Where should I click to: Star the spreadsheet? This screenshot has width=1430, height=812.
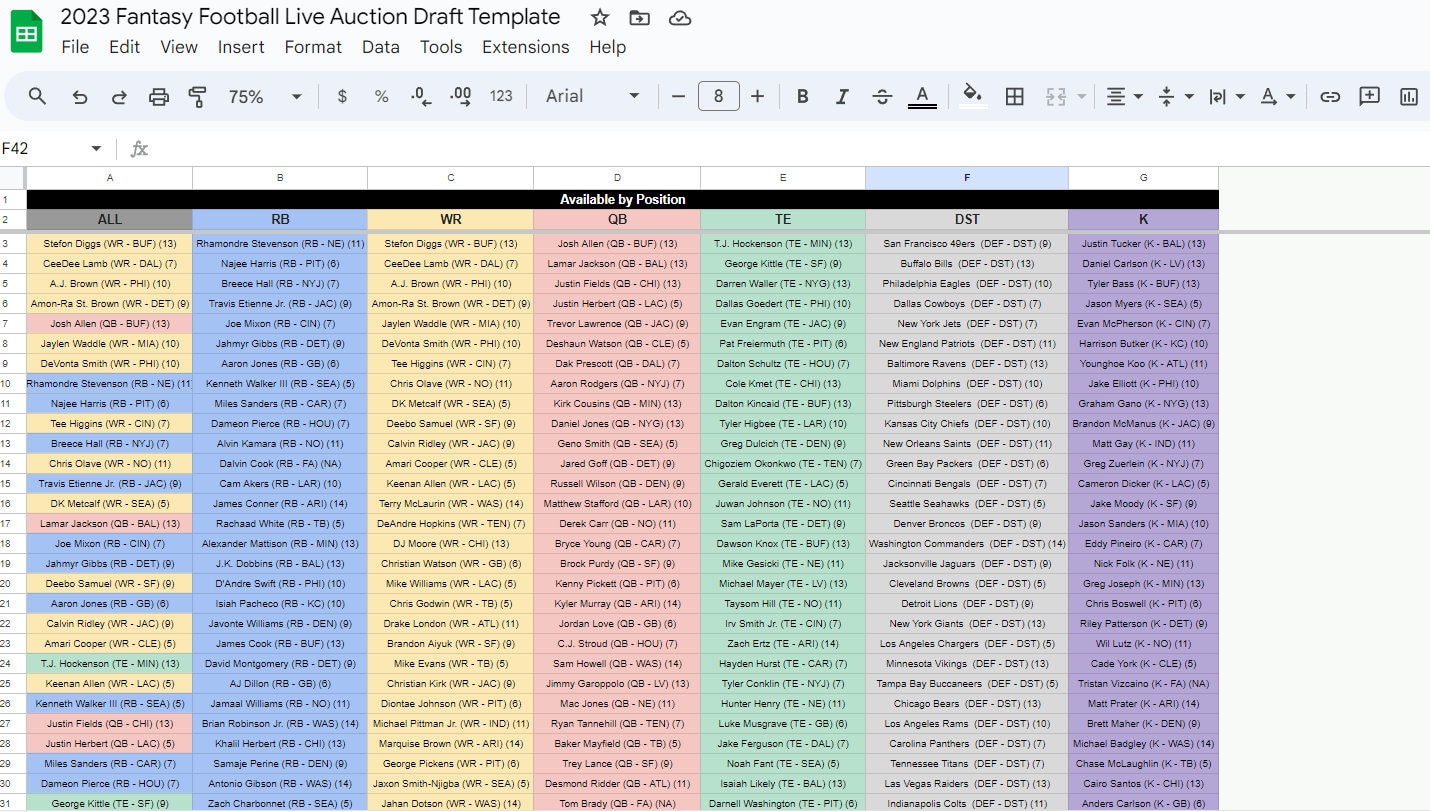599,17
